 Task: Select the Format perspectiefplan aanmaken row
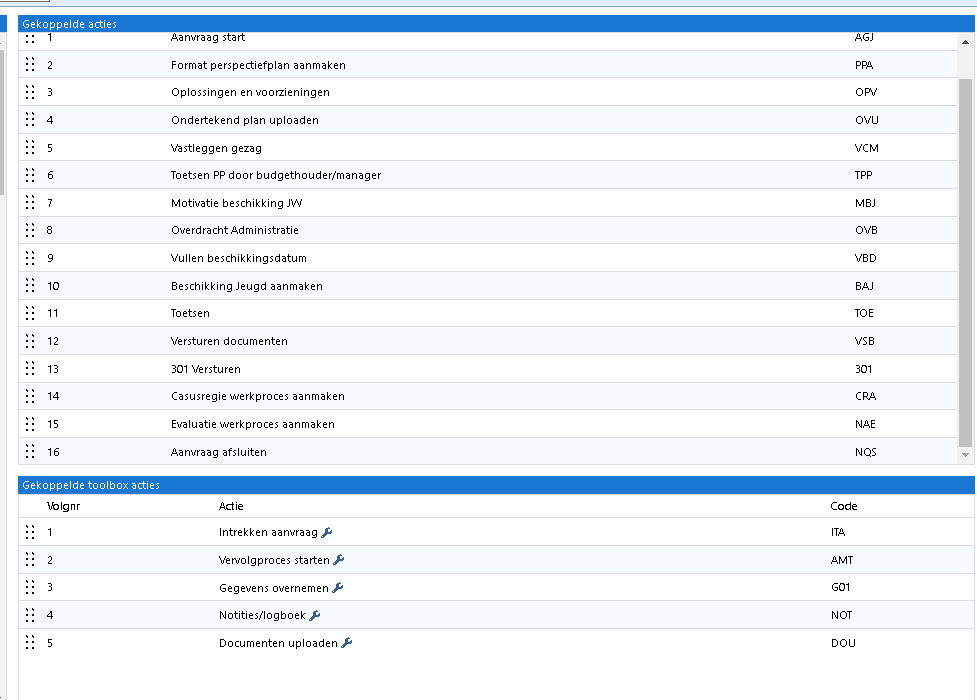click(x=258, y=65)
